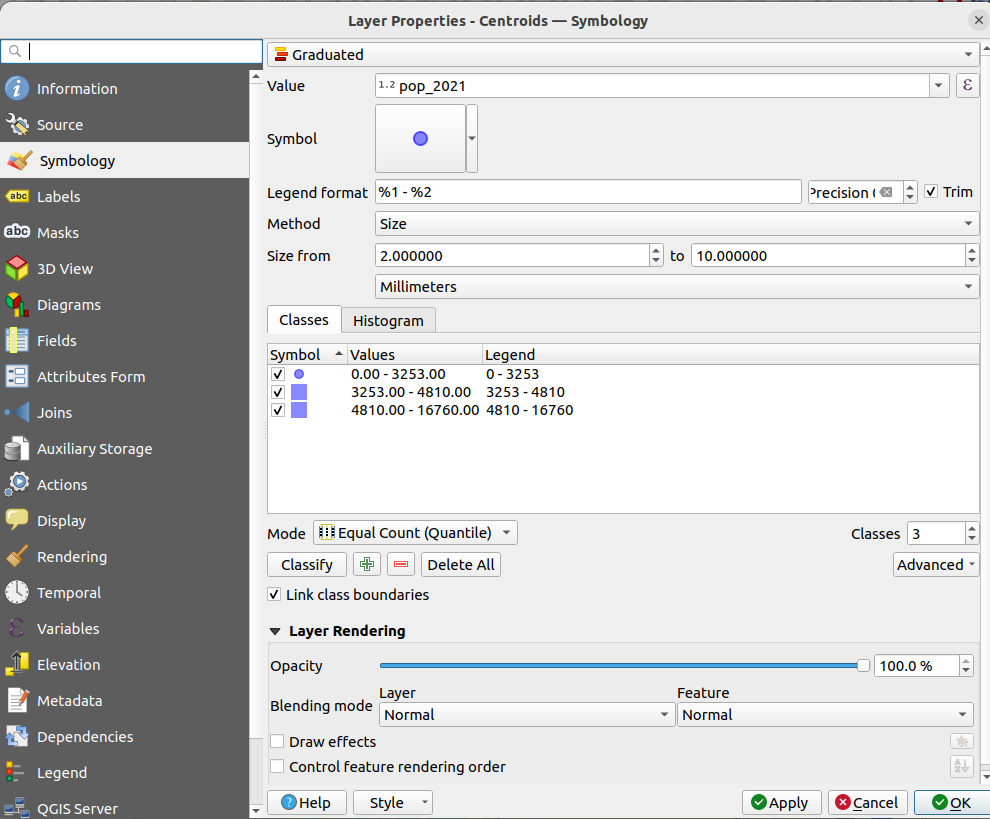Uncheck the 0.00 - 3253.00 class

click(278, 374)
